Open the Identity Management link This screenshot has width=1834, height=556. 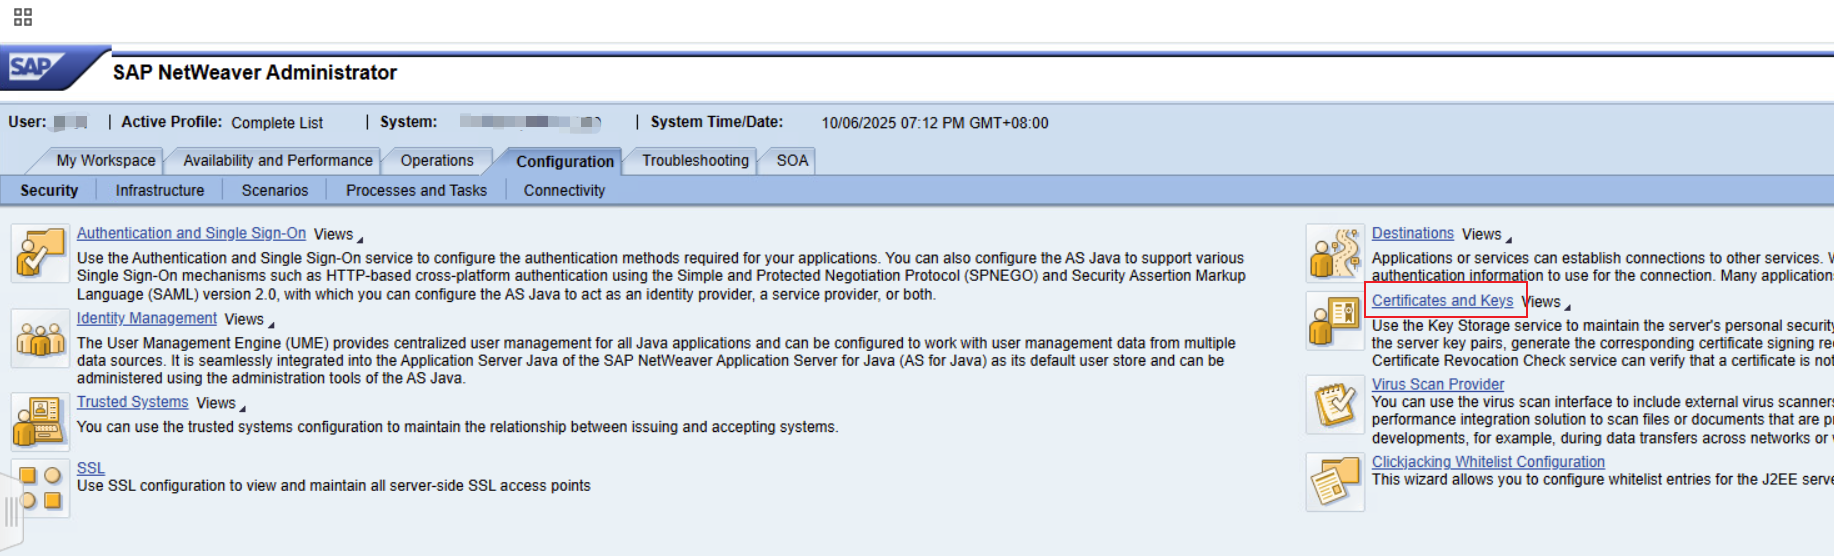click(x=147, y=318)
